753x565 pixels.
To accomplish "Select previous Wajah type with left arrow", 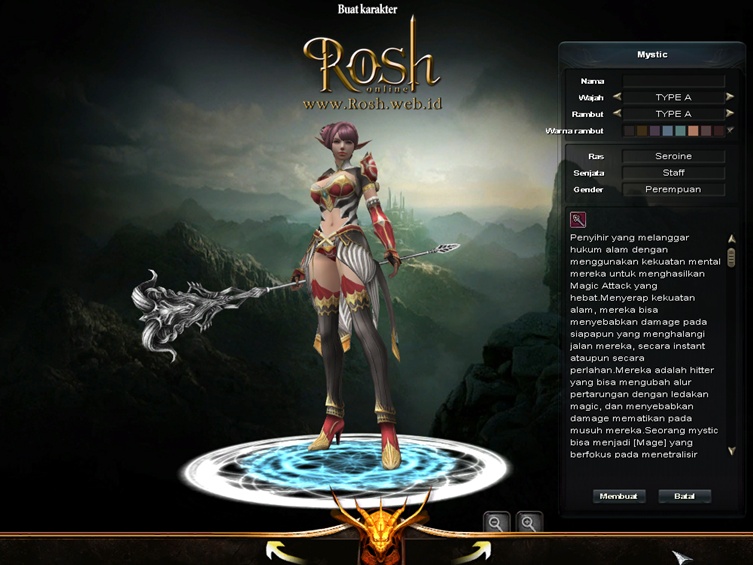I will point(617,97).
